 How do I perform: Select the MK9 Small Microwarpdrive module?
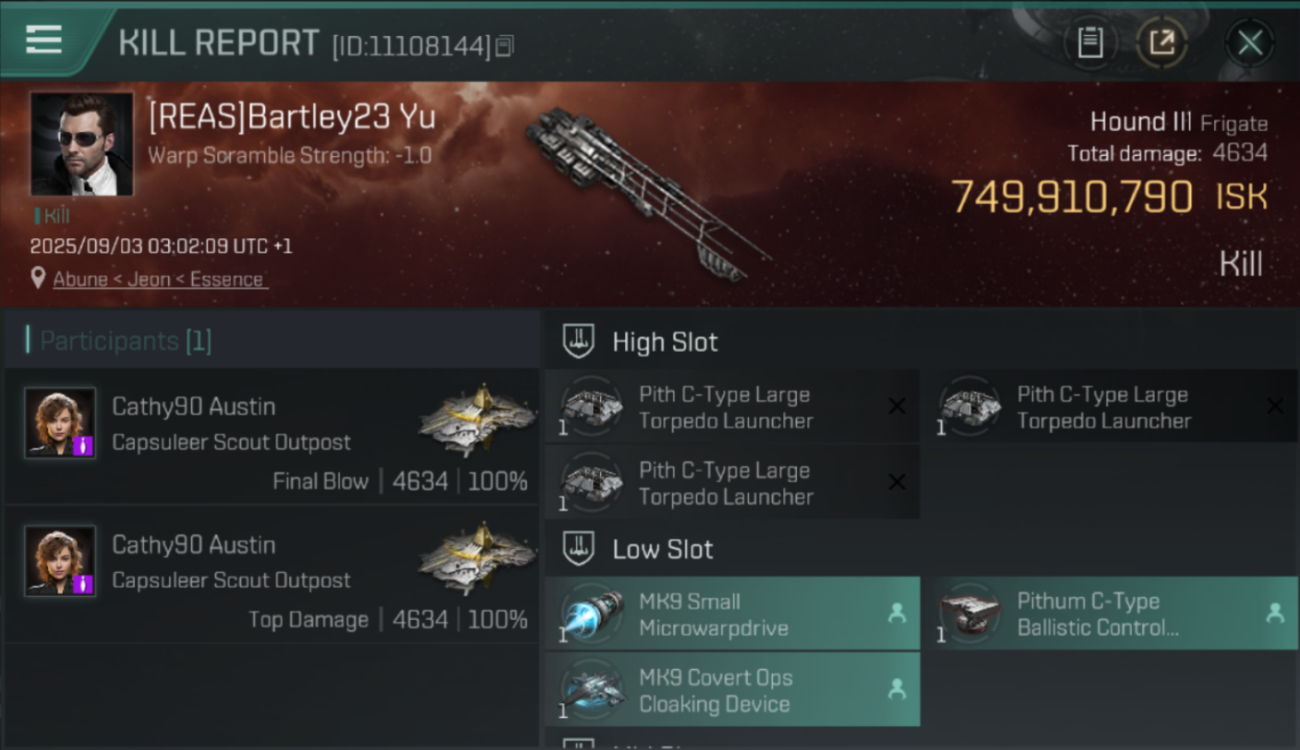point(732,614)
